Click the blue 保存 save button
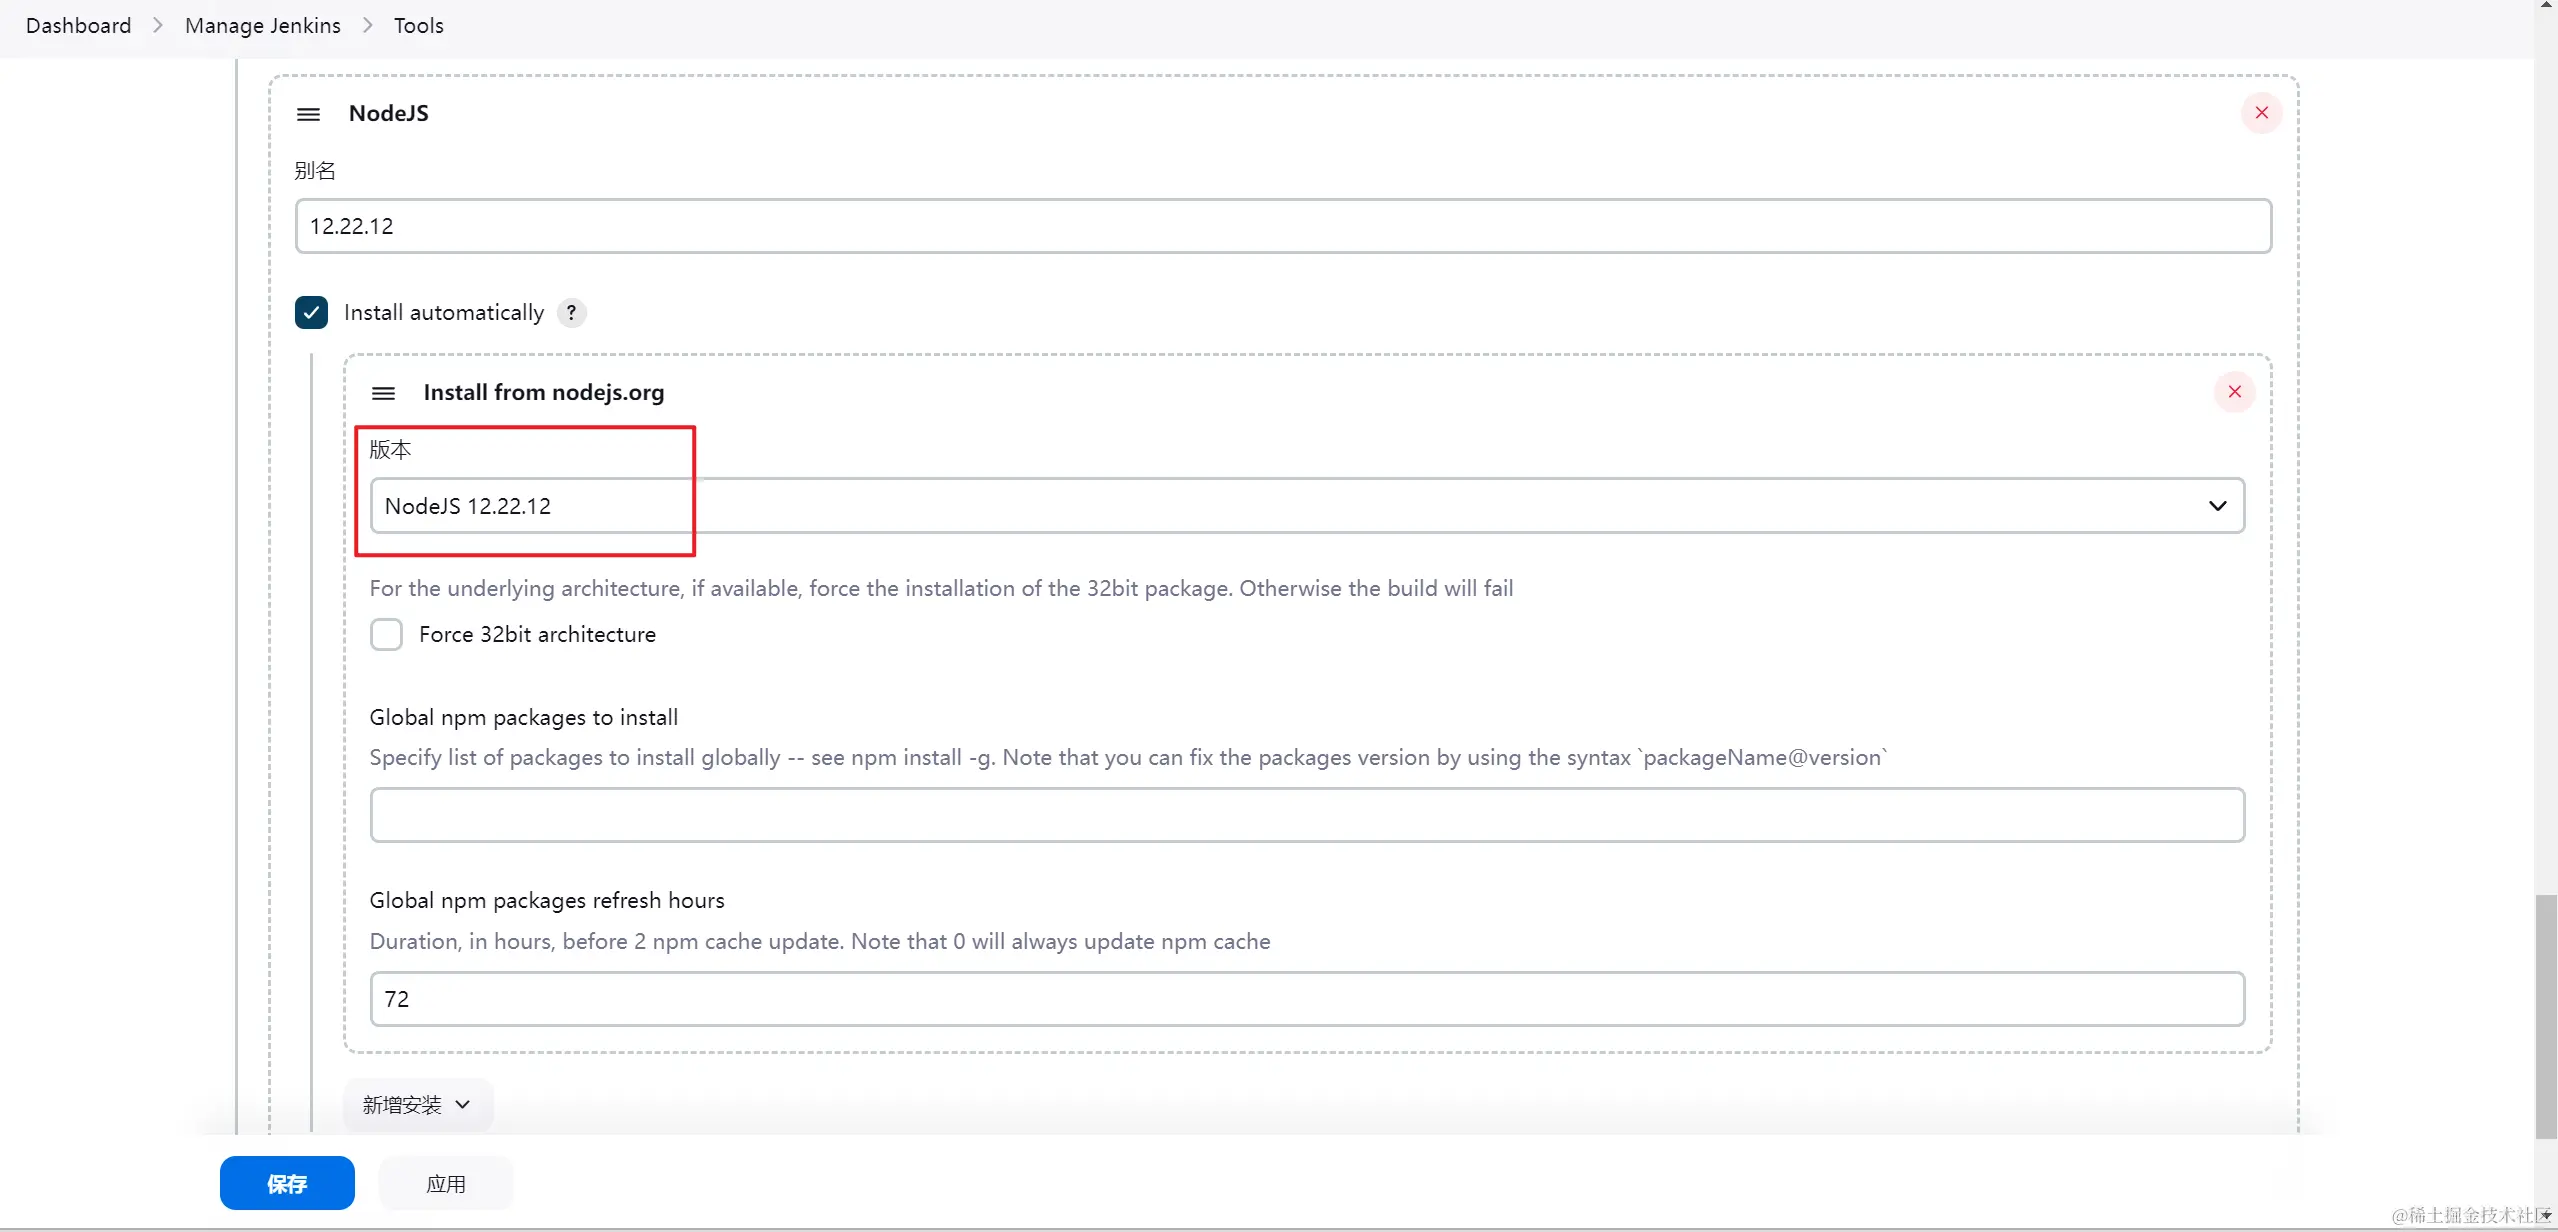The image size is (2558, 1232). (x=287, y=1184)
